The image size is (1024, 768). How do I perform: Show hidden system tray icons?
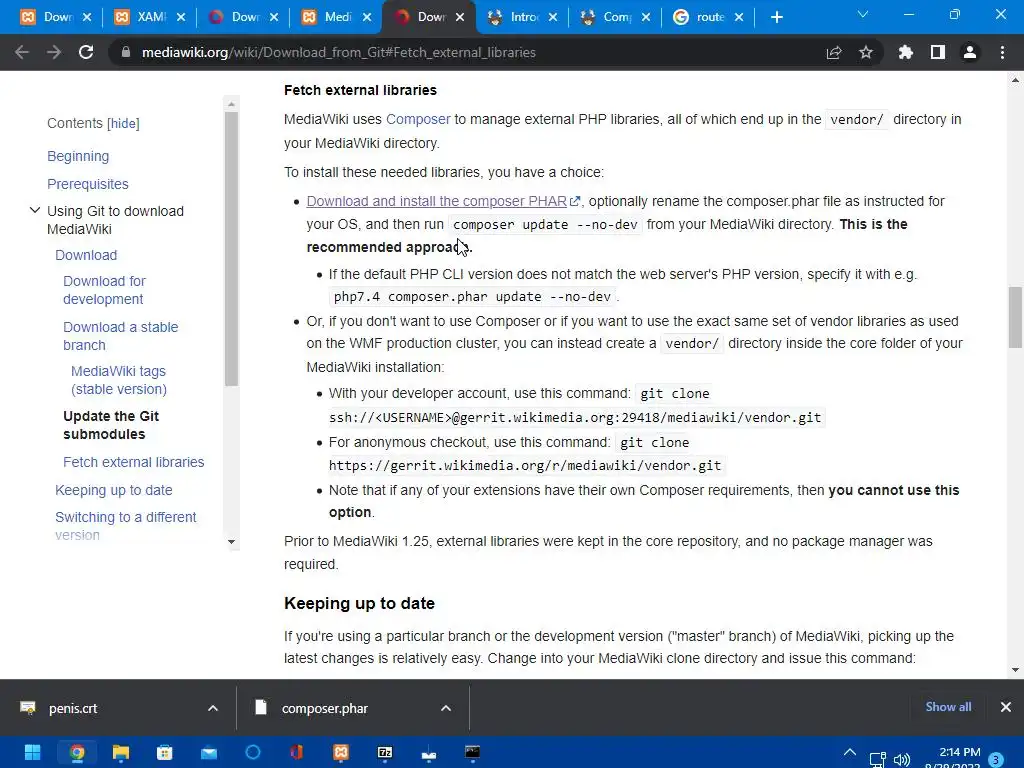click(x=850, y=752)
